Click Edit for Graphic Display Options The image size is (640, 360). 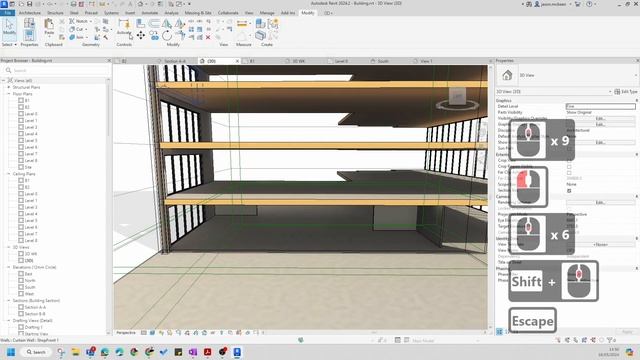(x=600, y=124)
